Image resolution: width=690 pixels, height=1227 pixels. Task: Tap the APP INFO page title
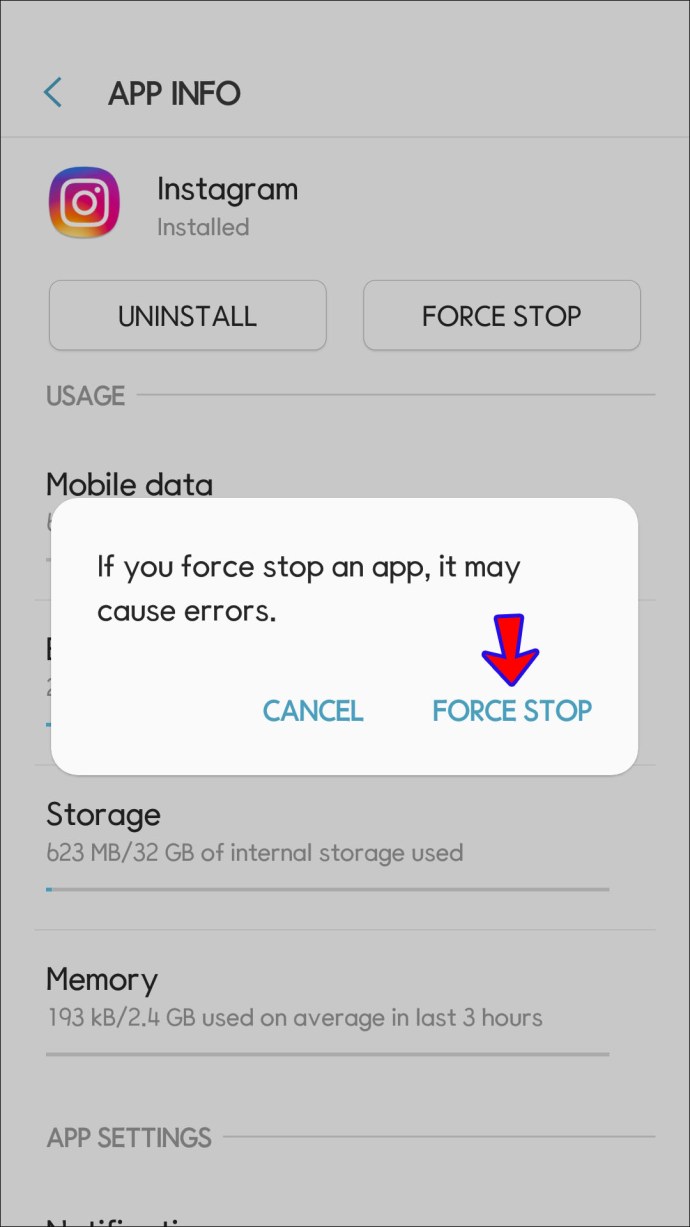(174, 94)
